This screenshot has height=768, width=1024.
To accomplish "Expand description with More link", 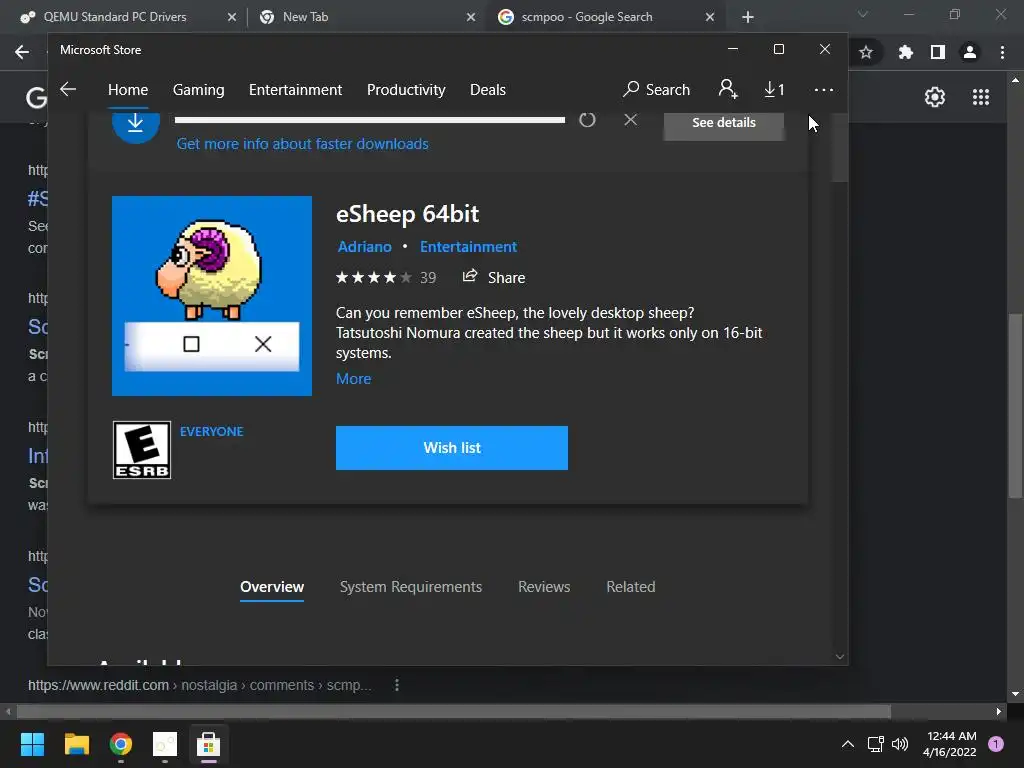I will 353,379.
